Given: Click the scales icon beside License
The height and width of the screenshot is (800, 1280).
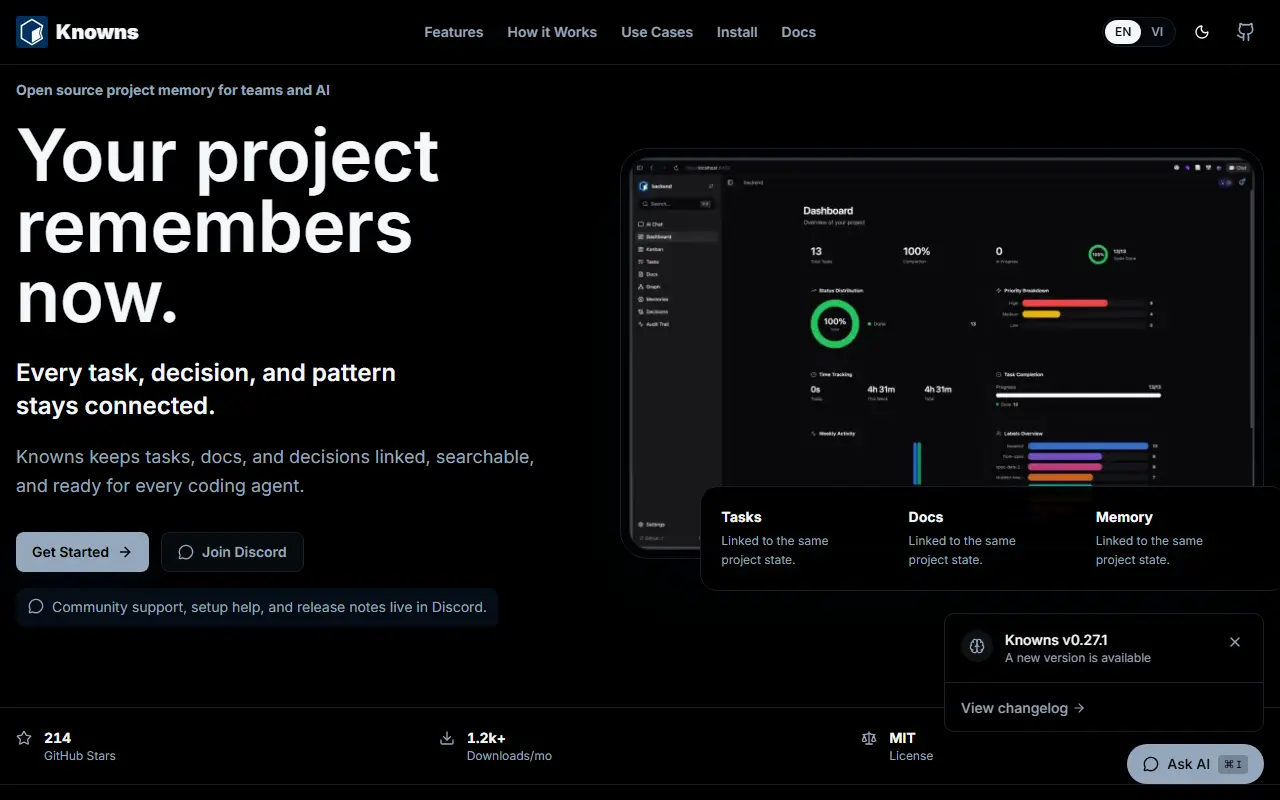Looking at the screenshot, I should pyautogui.click(x=869, y=738).
